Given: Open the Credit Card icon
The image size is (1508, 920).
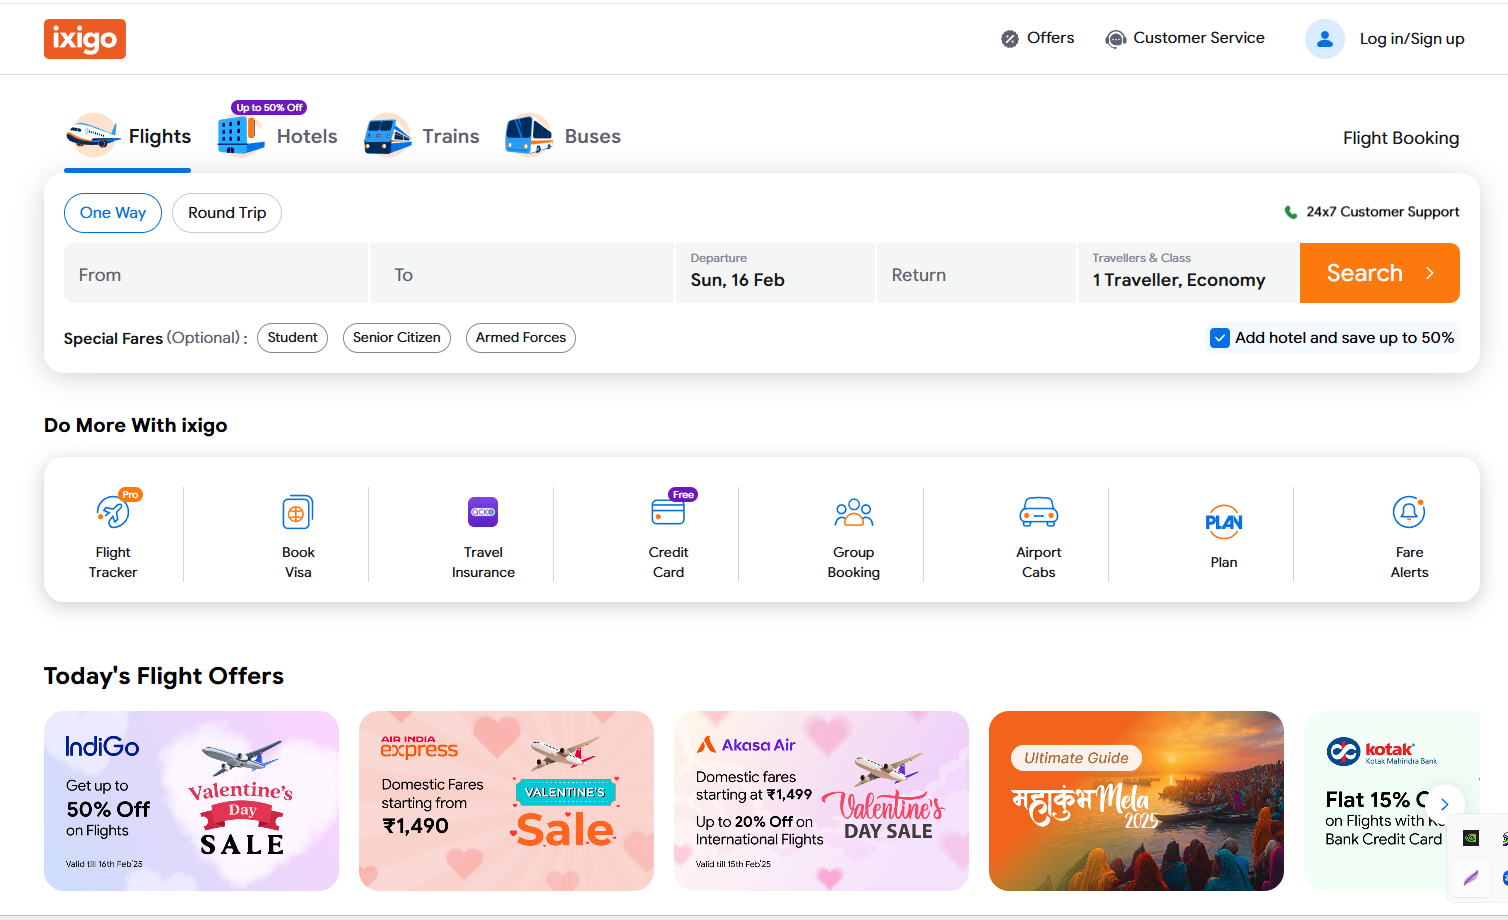Looking at the screenshot, I should 668,513.
